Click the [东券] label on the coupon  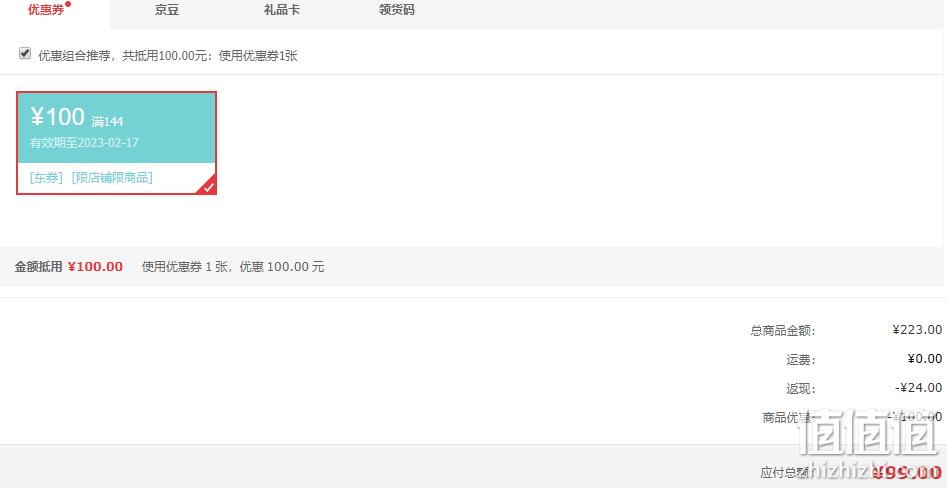click(x=47, y=178)
